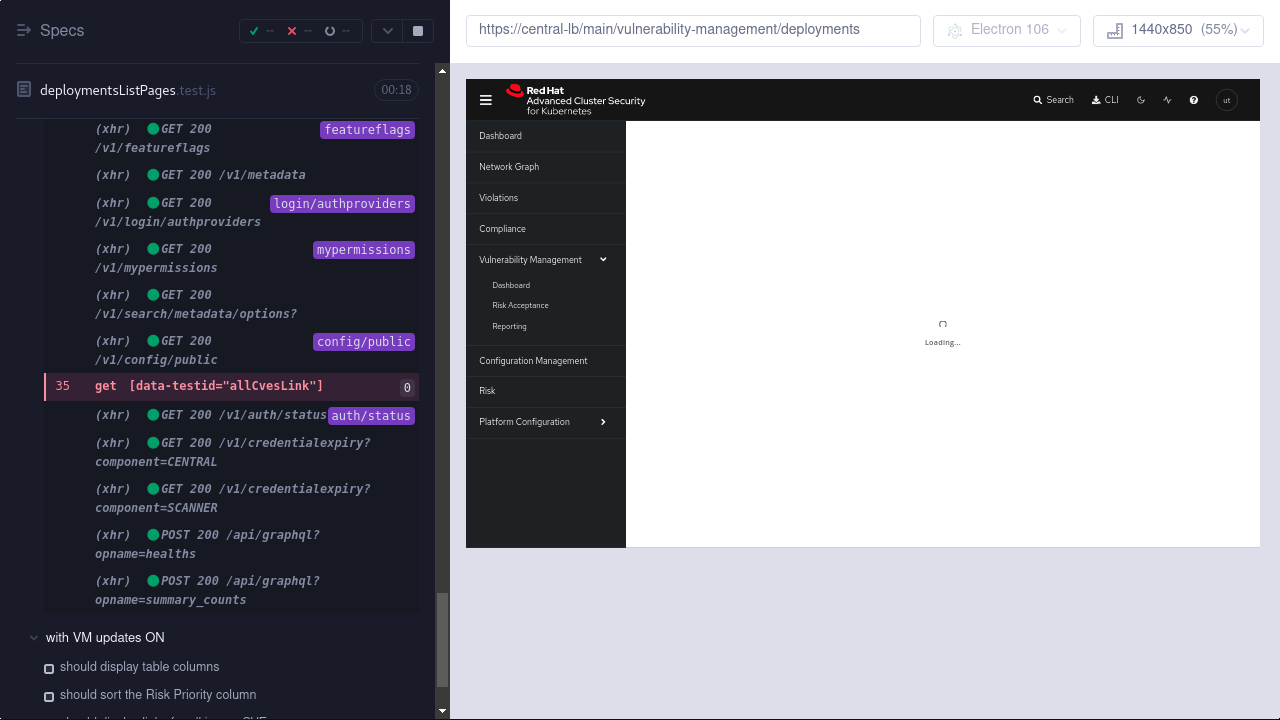Click the pending tests spinner counter
The width and height of the screenshot is (1280, 720).
click(x=337, y=31)
